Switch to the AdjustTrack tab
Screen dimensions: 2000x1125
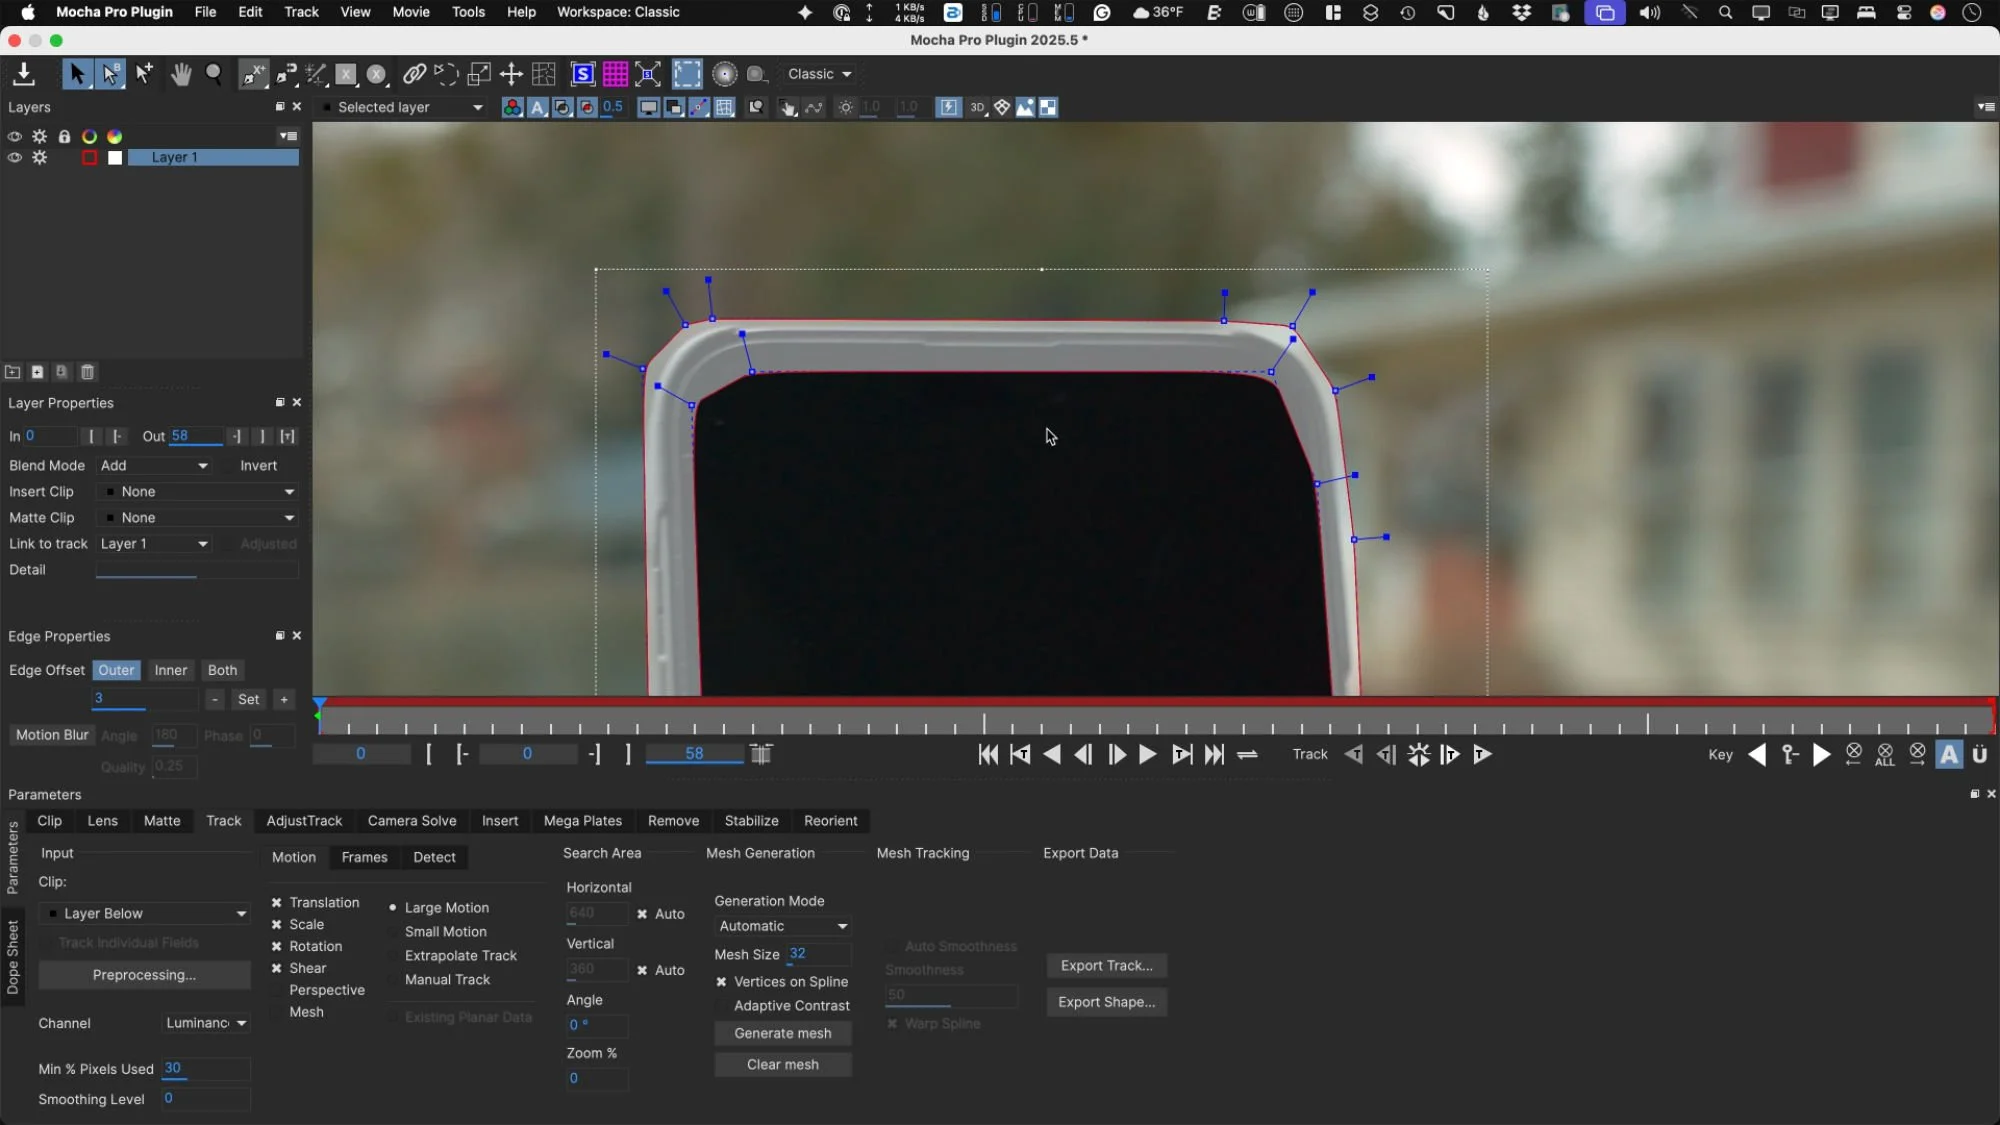[304, 821]
